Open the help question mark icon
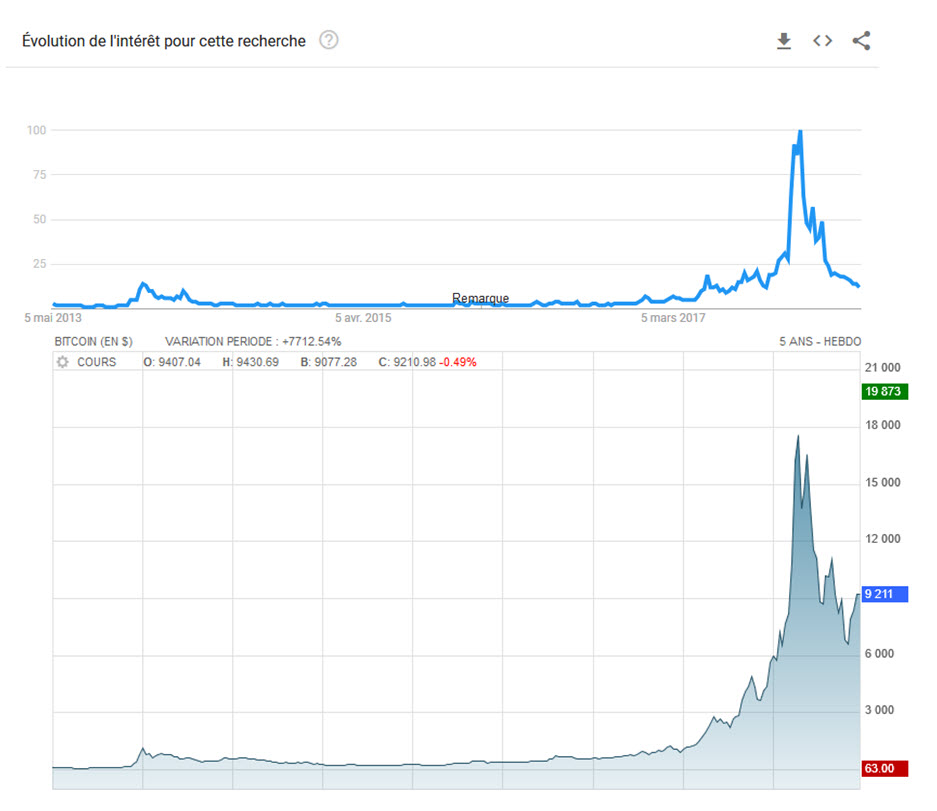This screenshot has height=811, width=937. [x=329, y=40]
